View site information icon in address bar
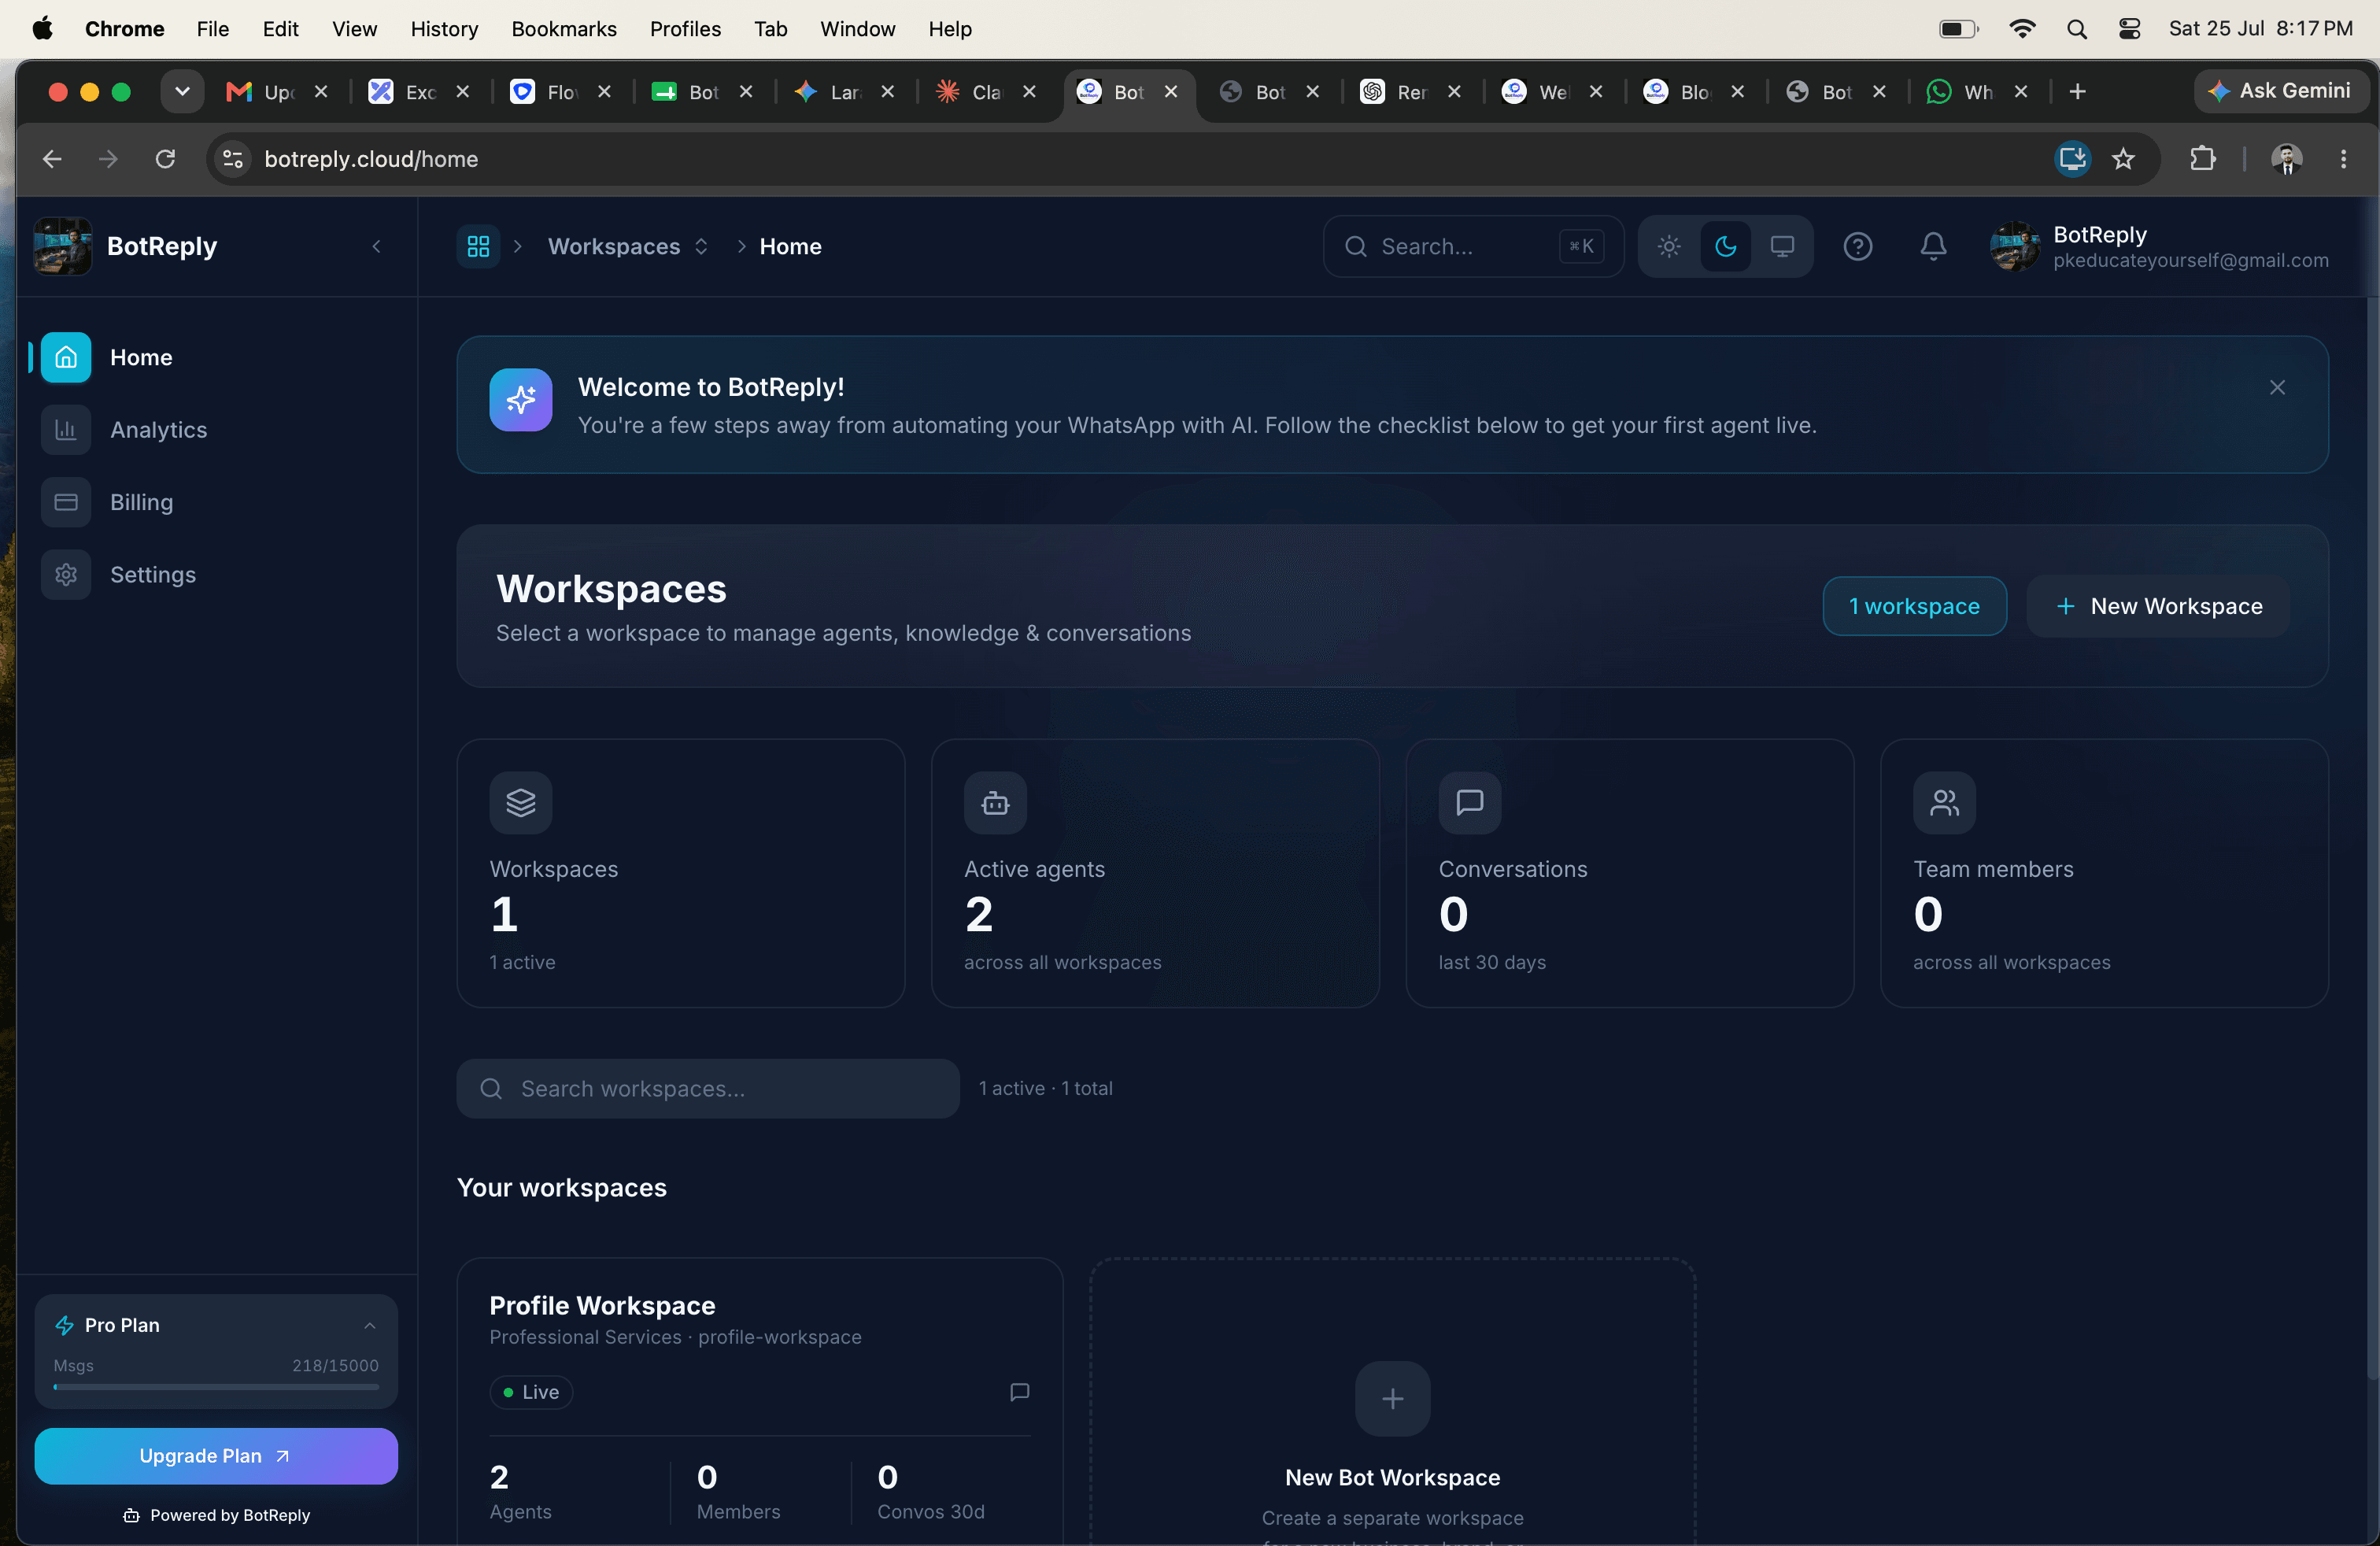Screen dimensions: 2380x1546 click(233, 159)
